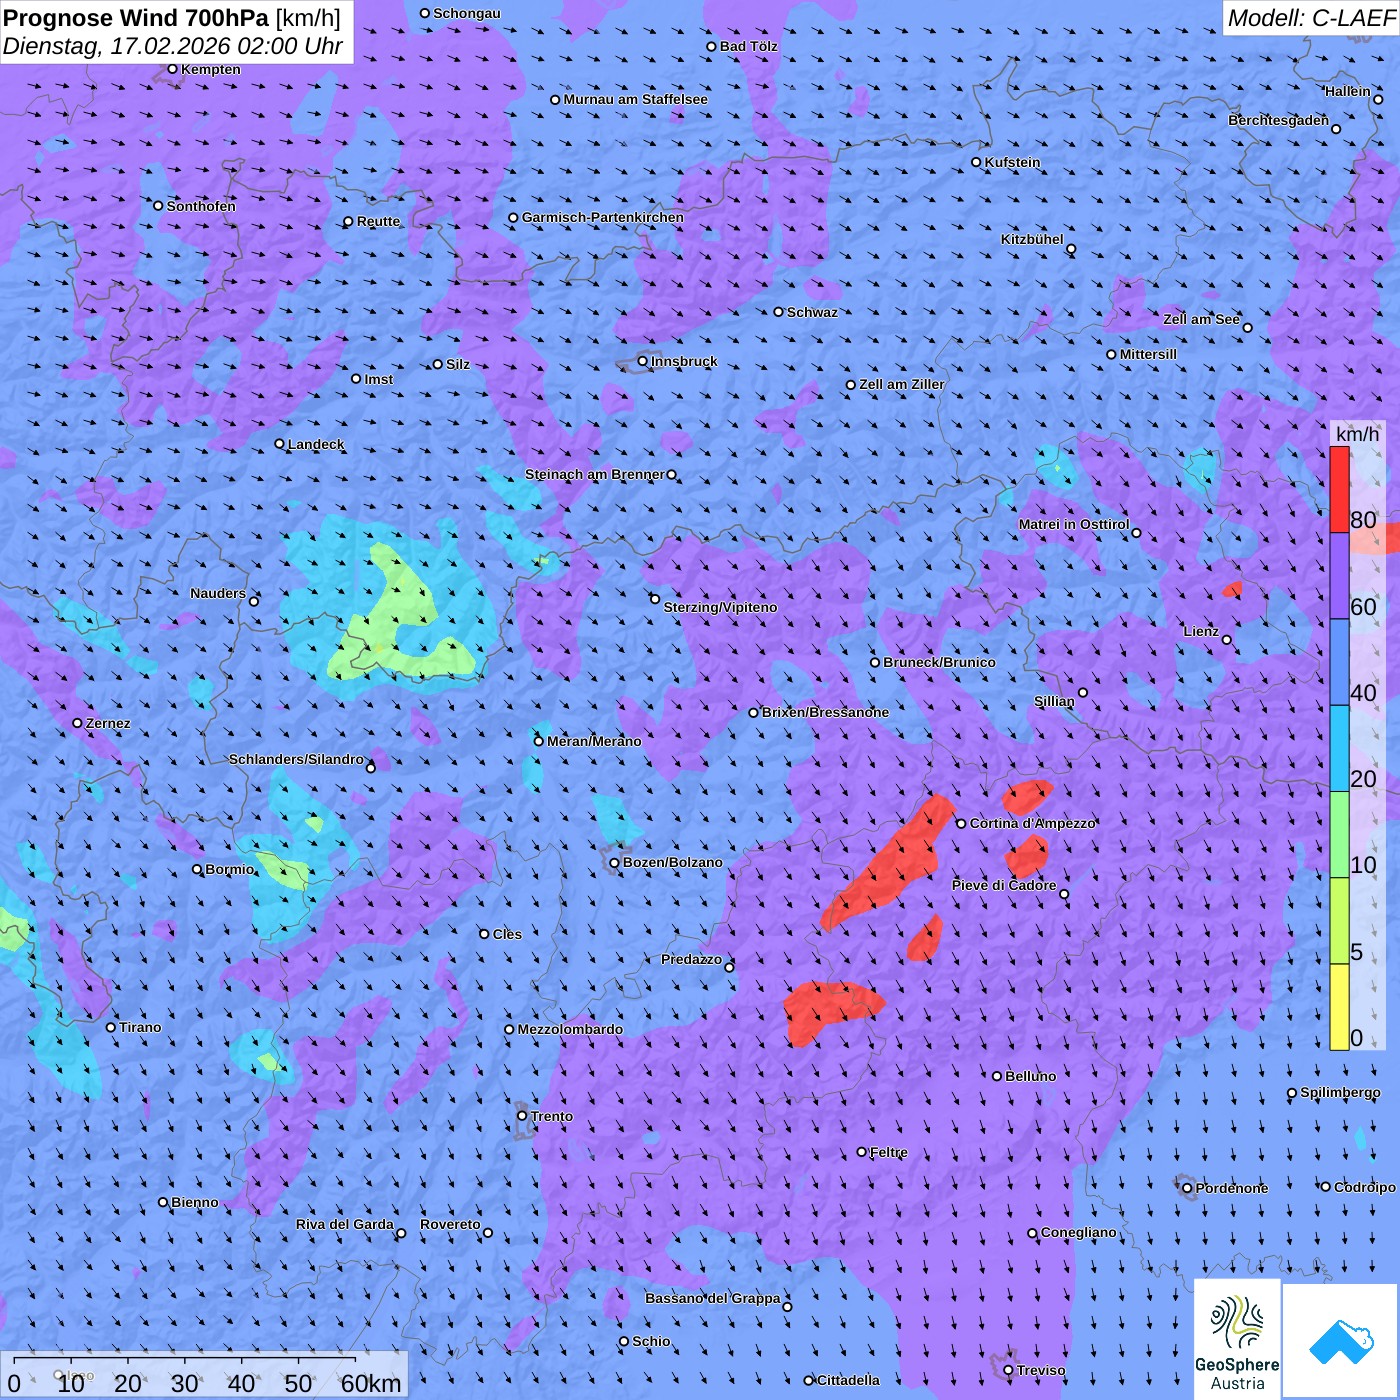1400x1400 pixels.
Task: Click the 'Mezzolombardo' label
Action: click(570, 1029)
